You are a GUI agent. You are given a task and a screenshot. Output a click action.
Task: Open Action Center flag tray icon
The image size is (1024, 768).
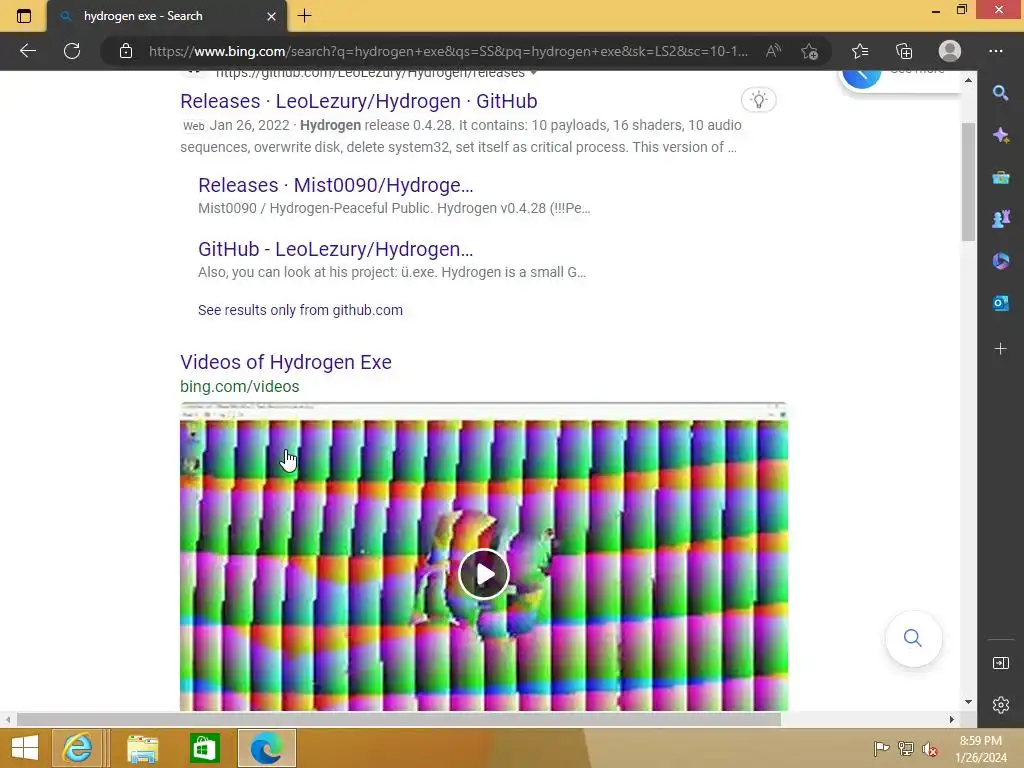point(881,748)
